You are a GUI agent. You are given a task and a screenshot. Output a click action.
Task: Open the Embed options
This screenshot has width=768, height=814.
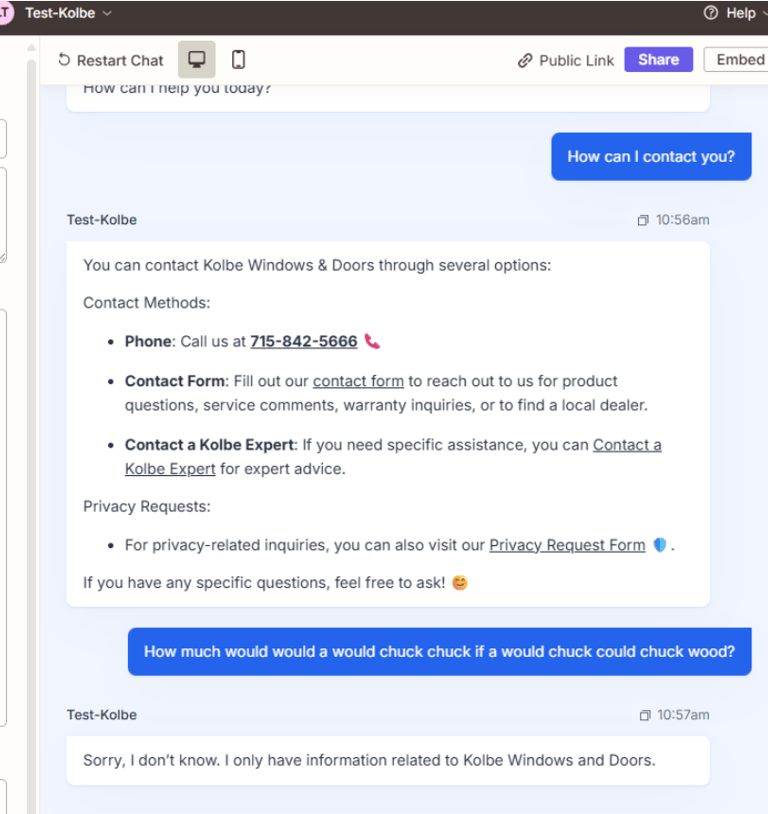pos(736,60)
